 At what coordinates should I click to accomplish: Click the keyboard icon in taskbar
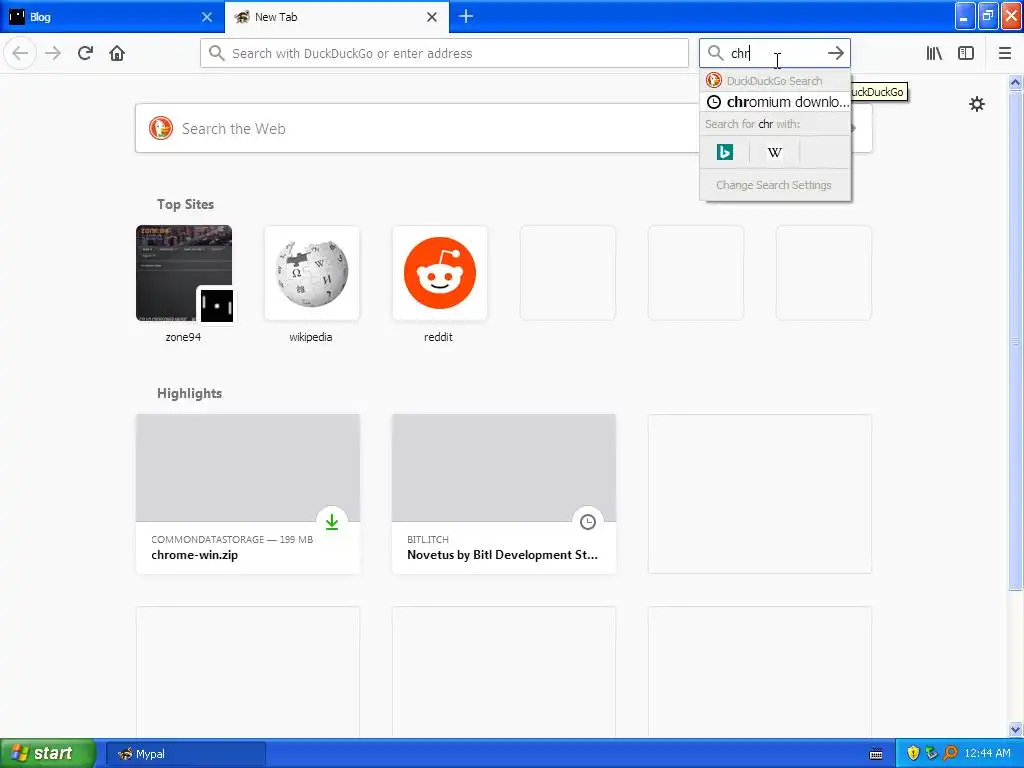pyautogui.click(x=876, y=754)
